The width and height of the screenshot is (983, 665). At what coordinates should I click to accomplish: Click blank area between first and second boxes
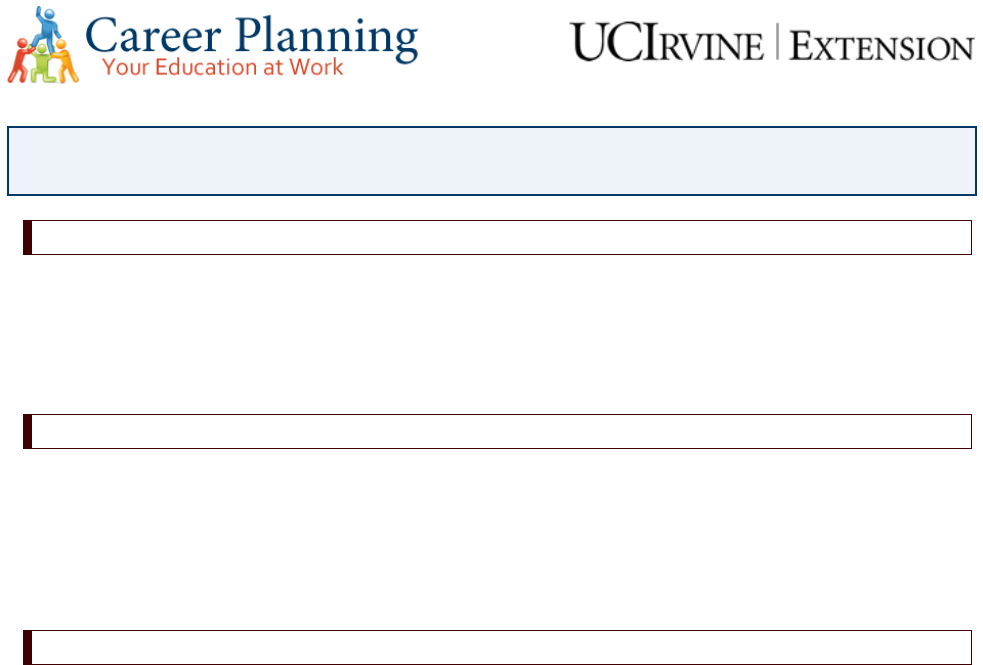pos(497,334)
